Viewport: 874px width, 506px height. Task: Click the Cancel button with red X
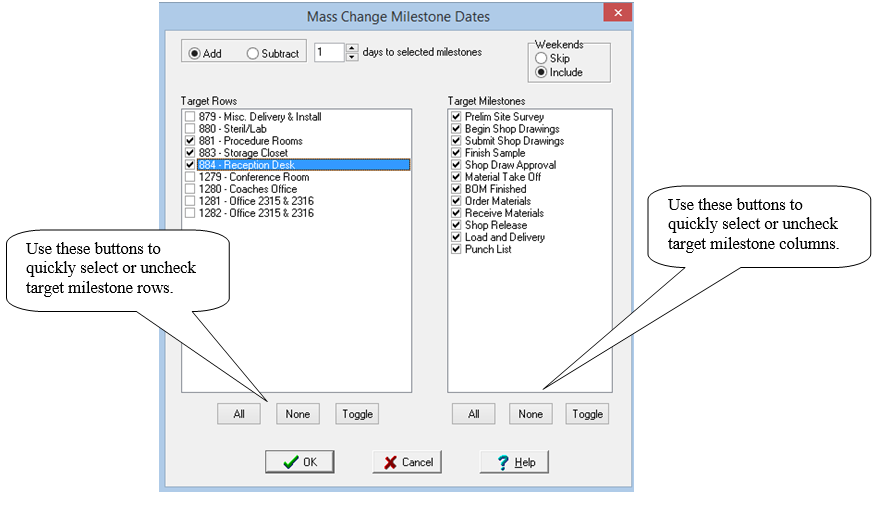(x=406, y=462)
